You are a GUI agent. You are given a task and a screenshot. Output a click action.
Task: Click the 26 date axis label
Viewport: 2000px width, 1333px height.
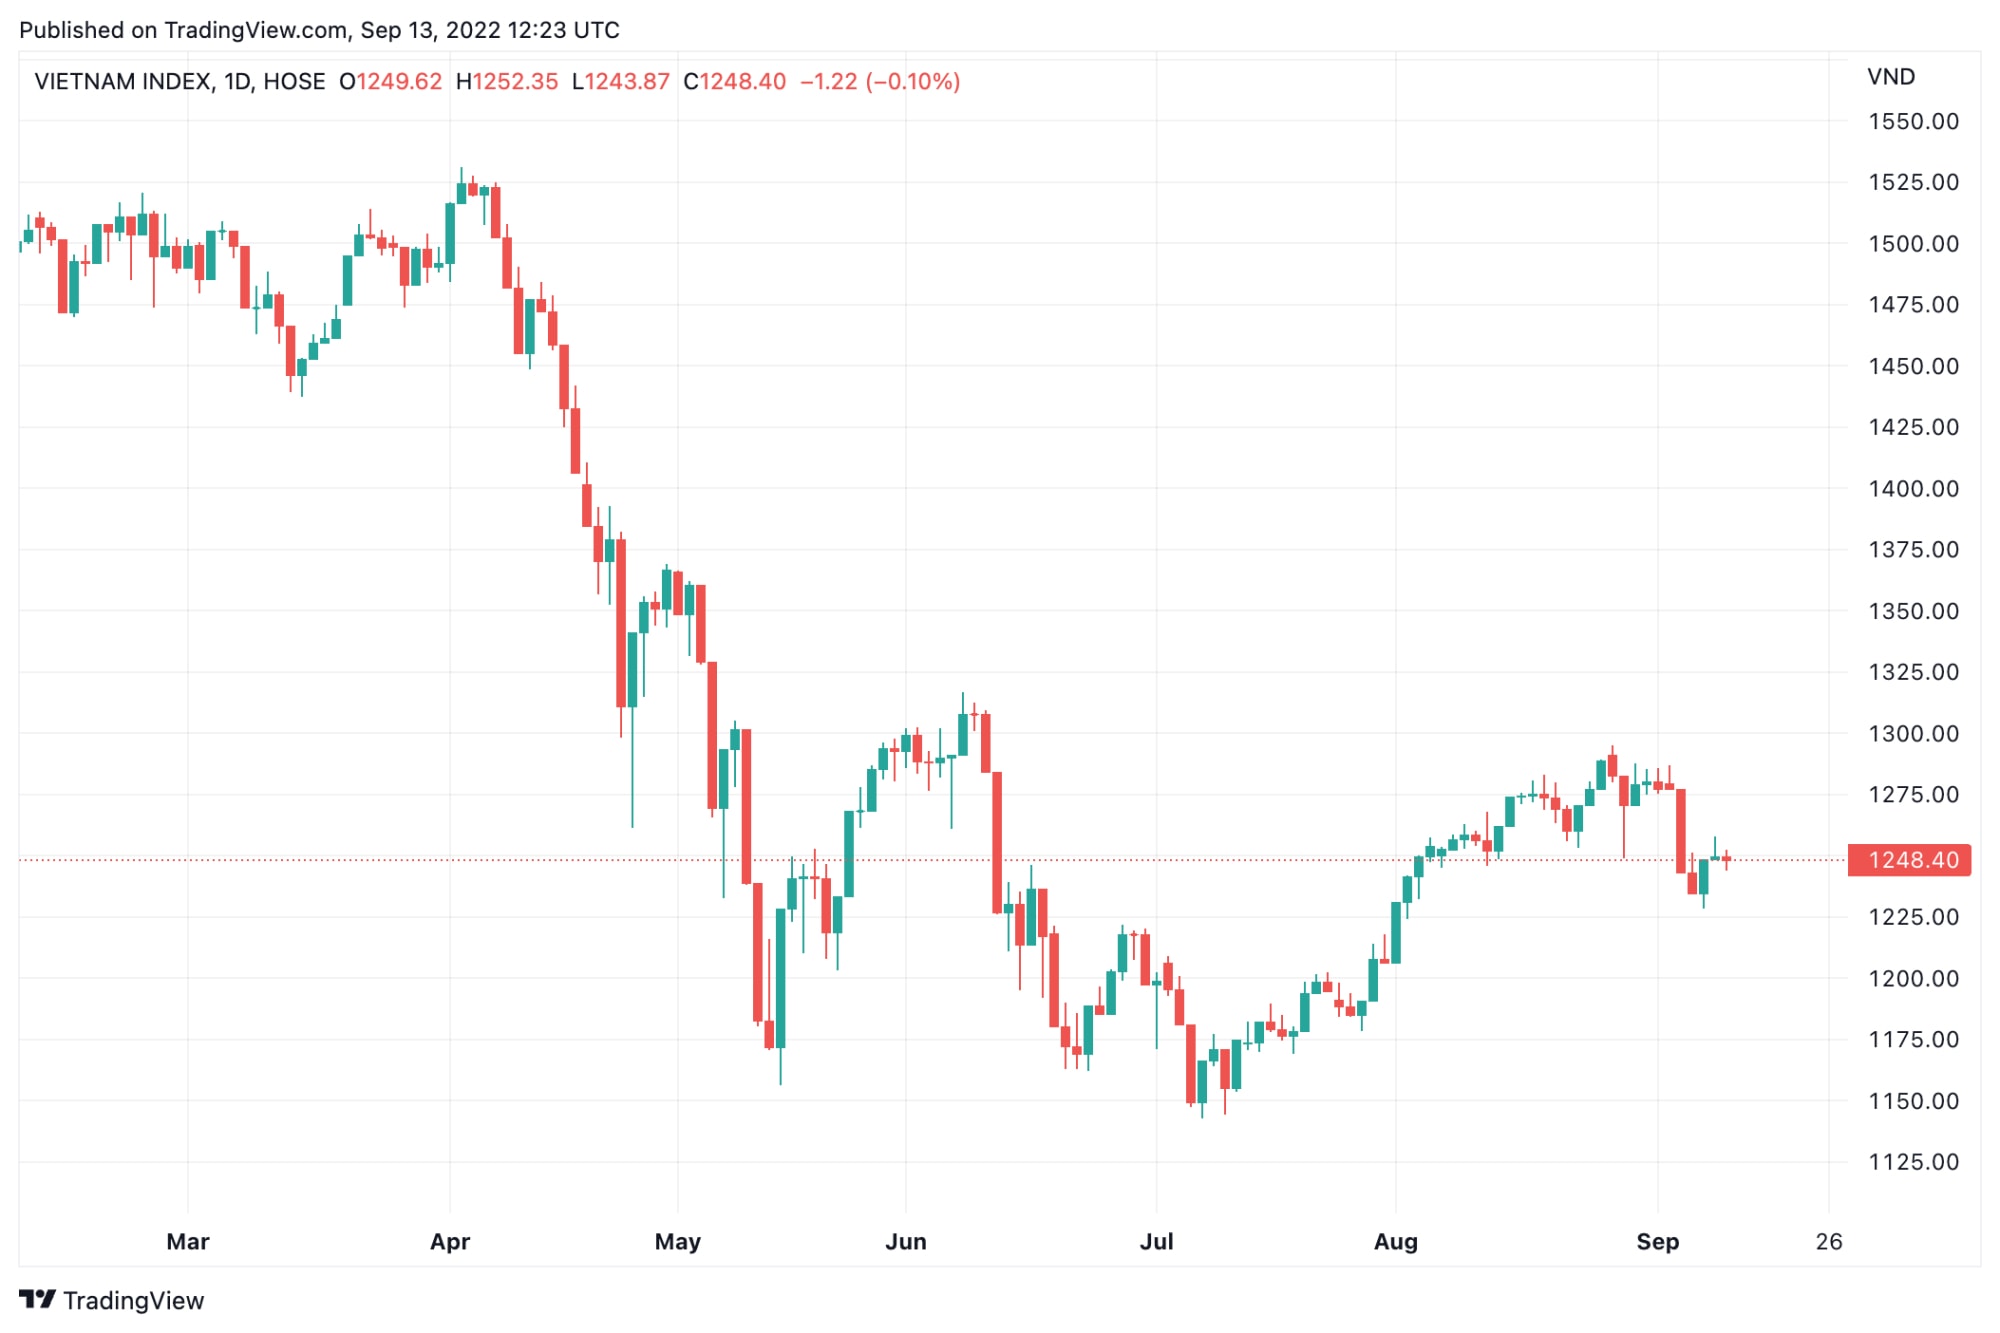coord(1829,1241)
